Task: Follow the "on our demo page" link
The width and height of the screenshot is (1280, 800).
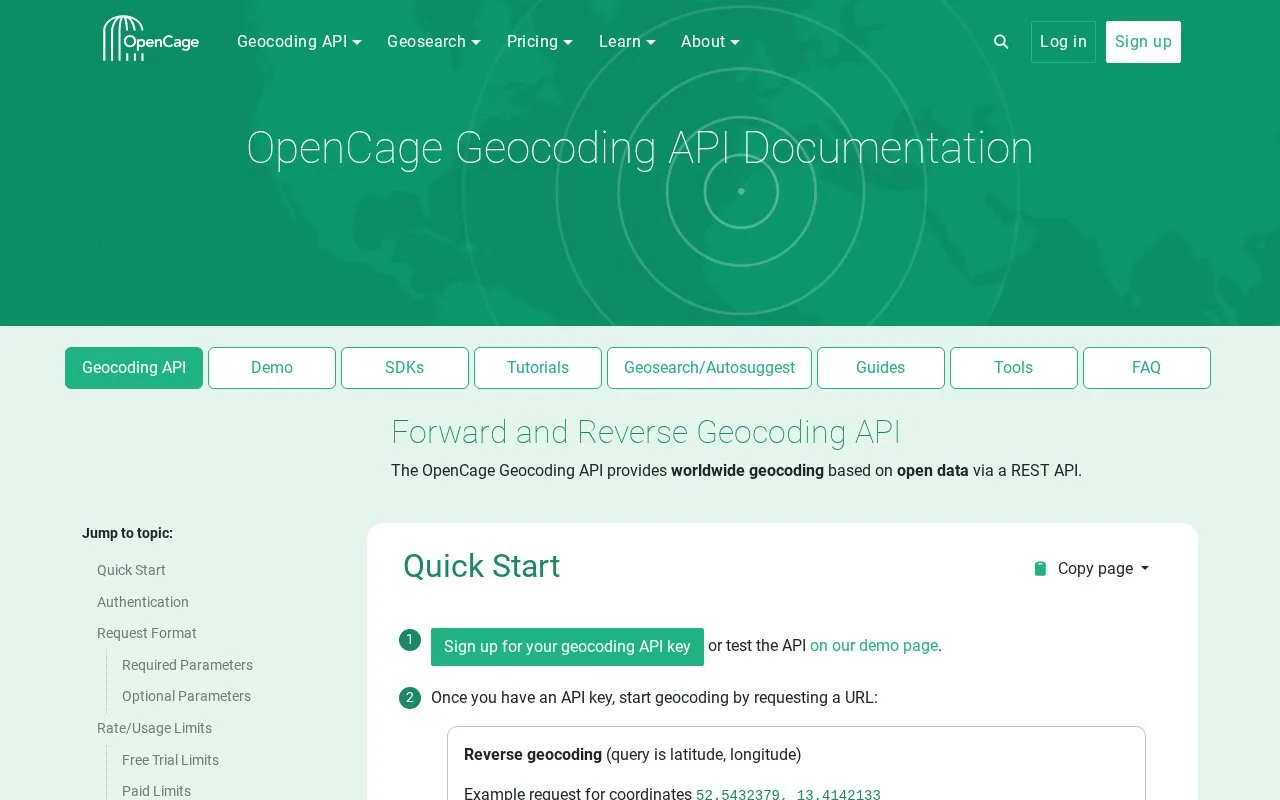Action: point(874,646)
